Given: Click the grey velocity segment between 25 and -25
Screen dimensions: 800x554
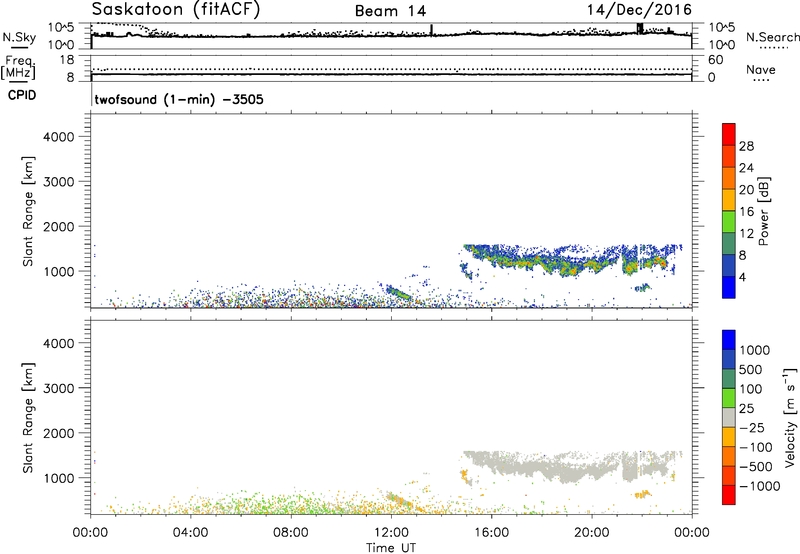Looking at the screenshot, I should point(729,418).
